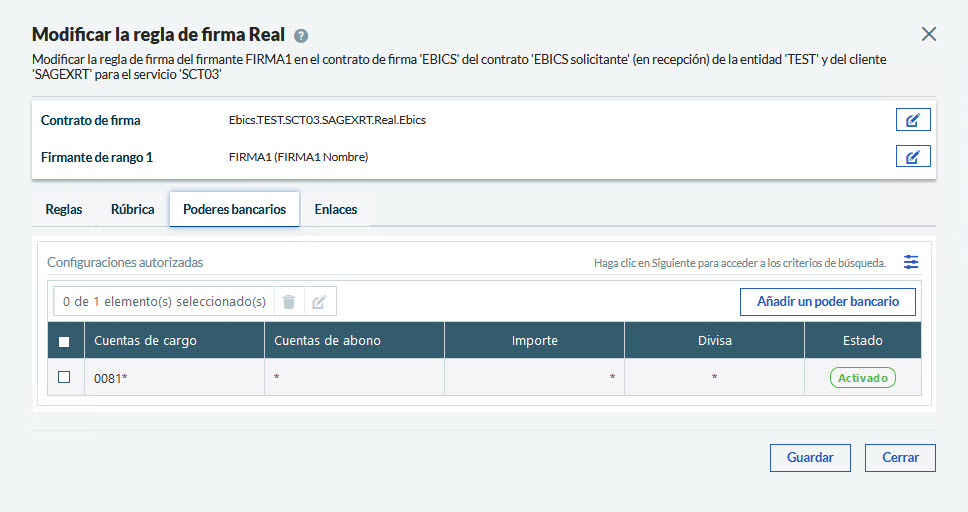Click the edit selected element icon

[x=319, y=302]
